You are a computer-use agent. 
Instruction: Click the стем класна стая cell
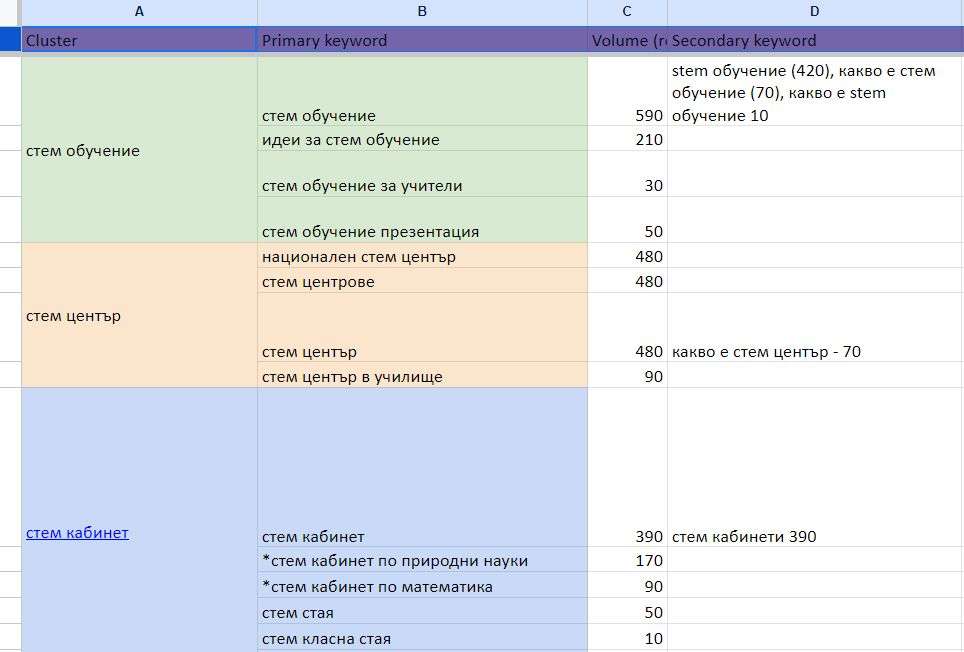[x=422, y=638]
